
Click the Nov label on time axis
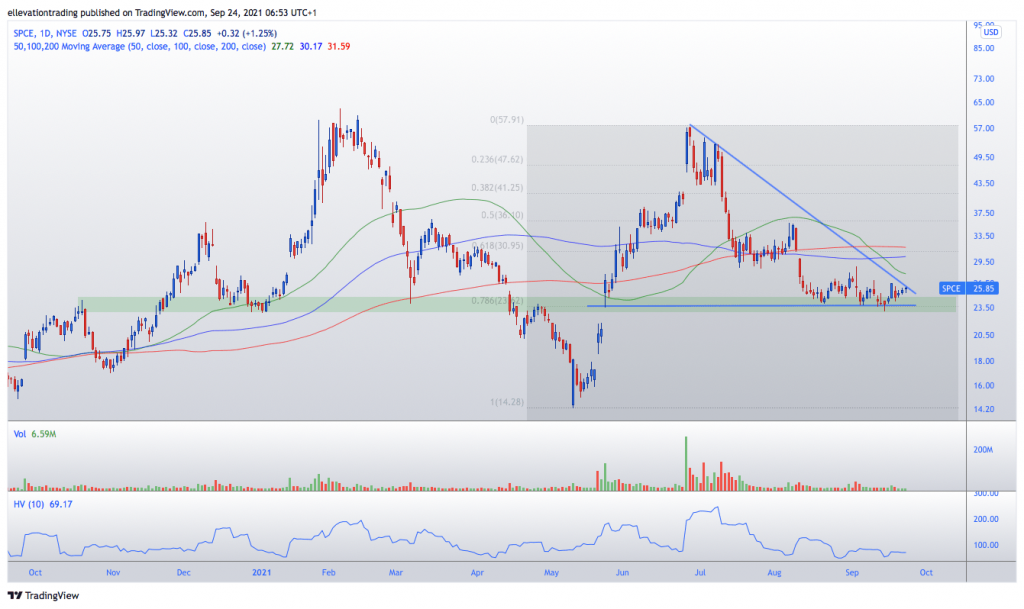[x=113, y=572]
